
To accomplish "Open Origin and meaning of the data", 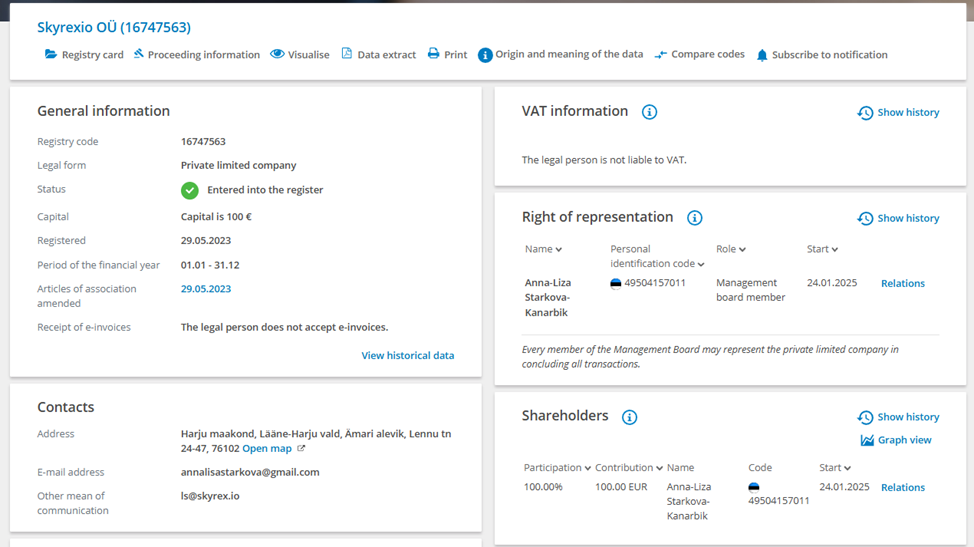I will (560, 55).
